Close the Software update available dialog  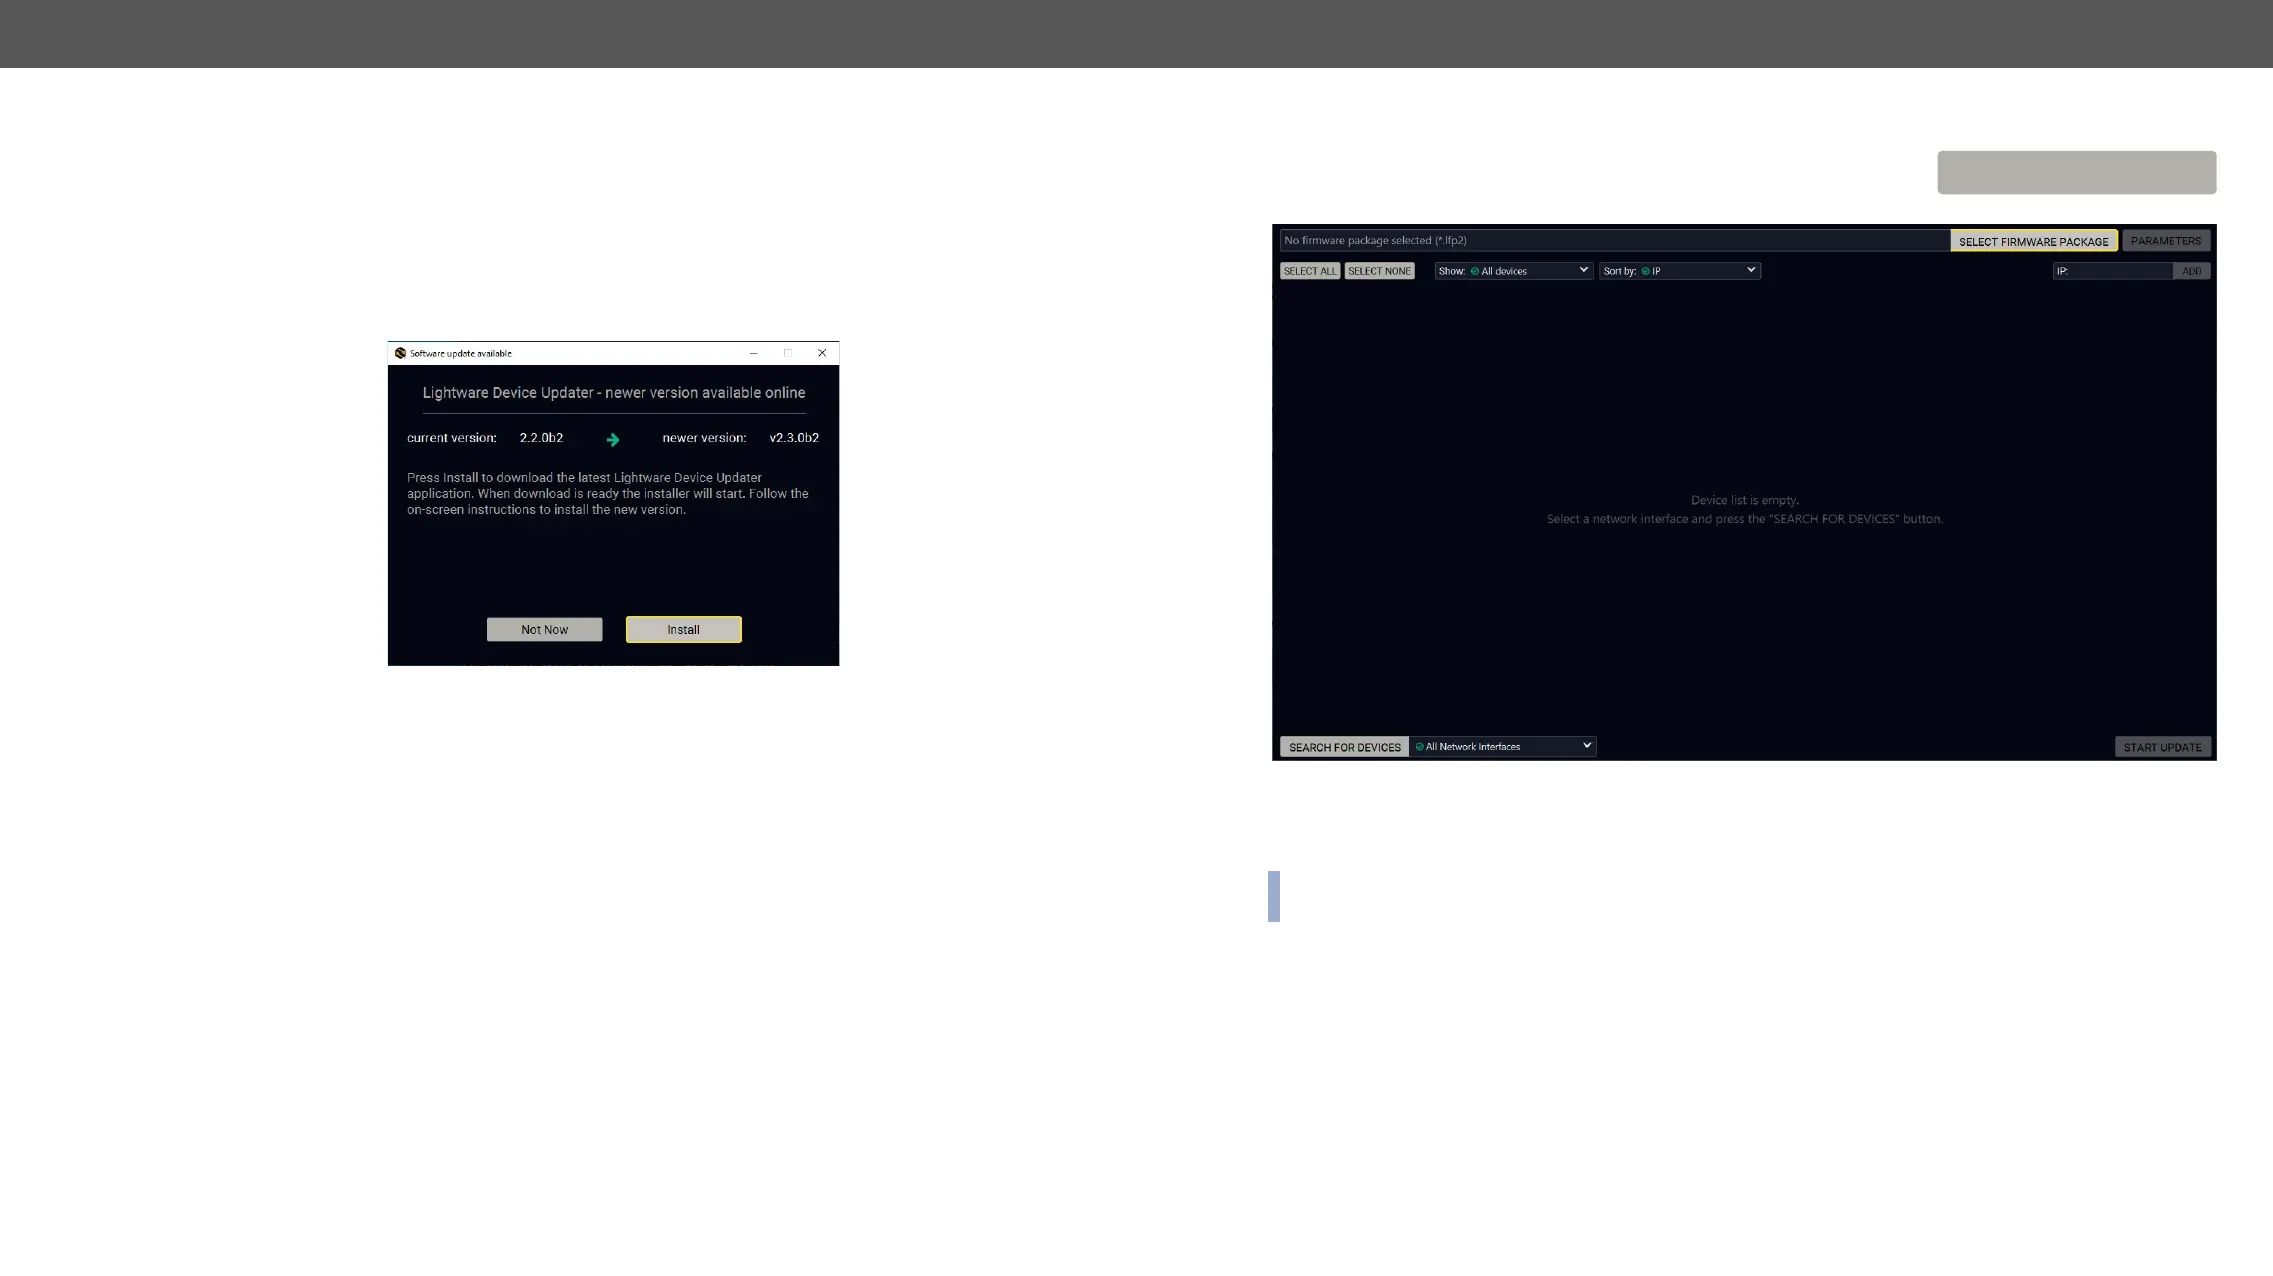pyautogui.click(x=822, y=353)
